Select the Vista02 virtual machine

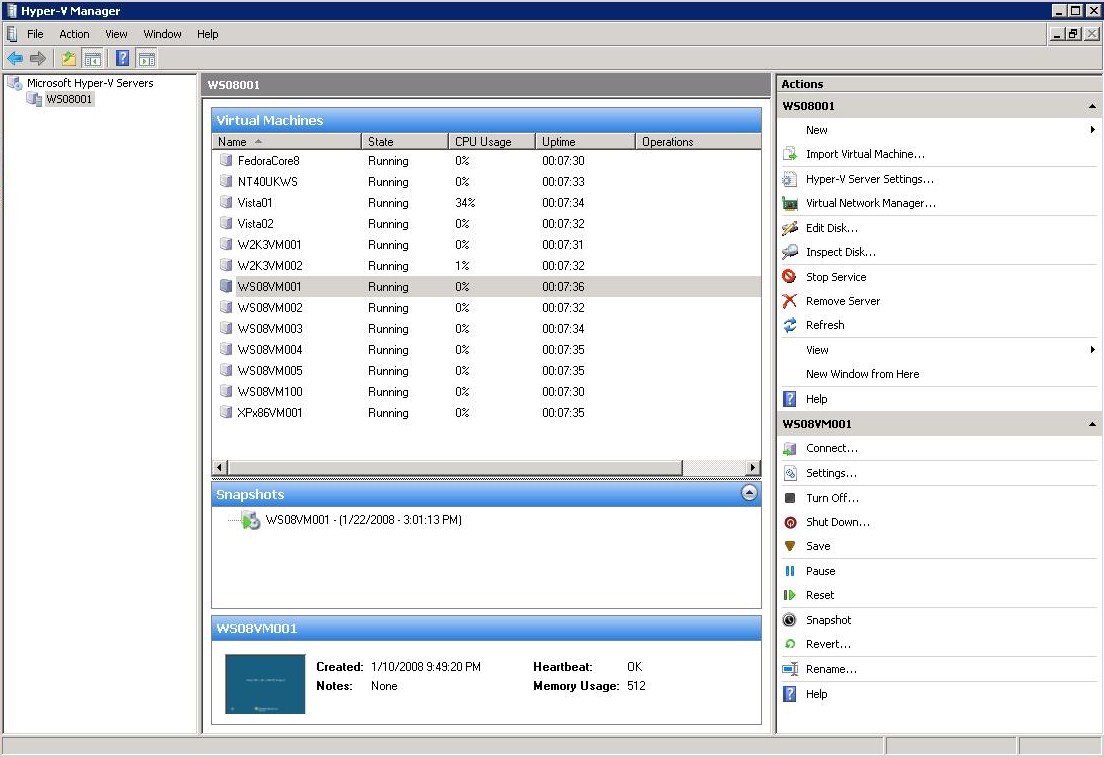(486, 224)
